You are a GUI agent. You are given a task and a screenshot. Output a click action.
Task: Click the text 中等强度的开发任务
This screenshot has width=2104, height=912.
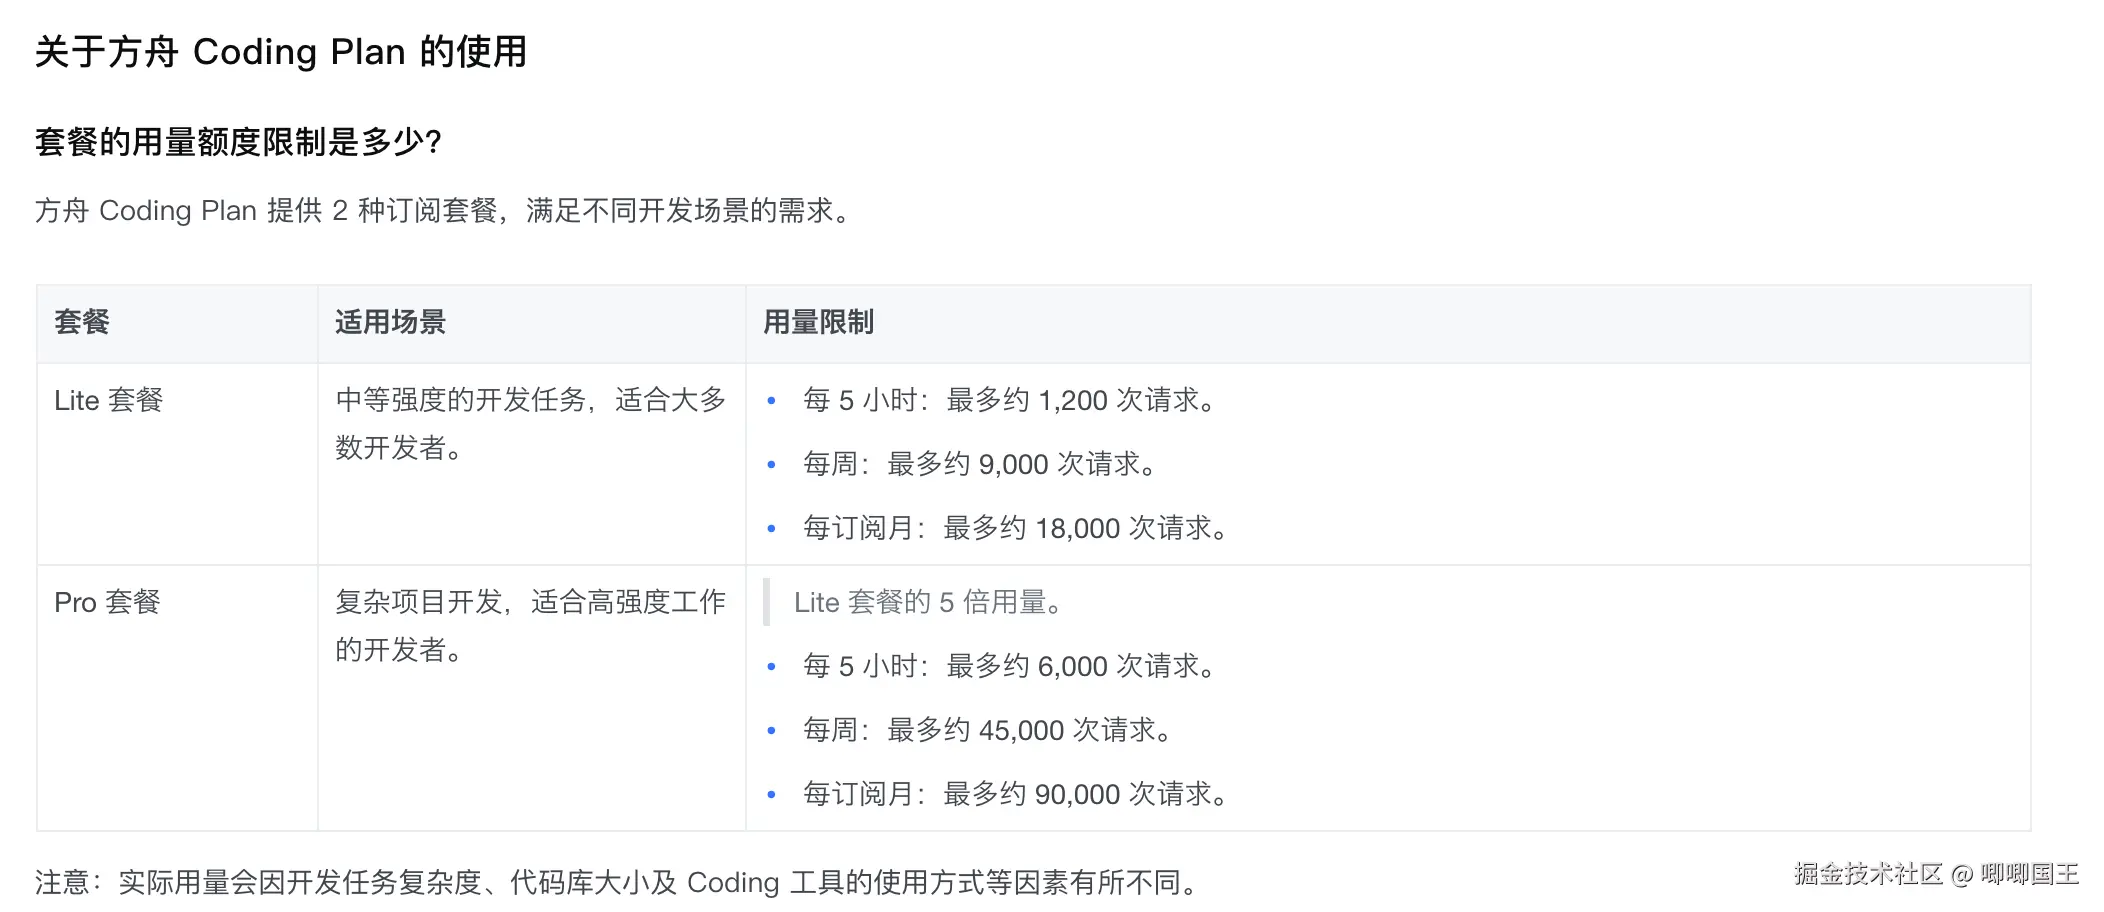[x=460, y=400]
